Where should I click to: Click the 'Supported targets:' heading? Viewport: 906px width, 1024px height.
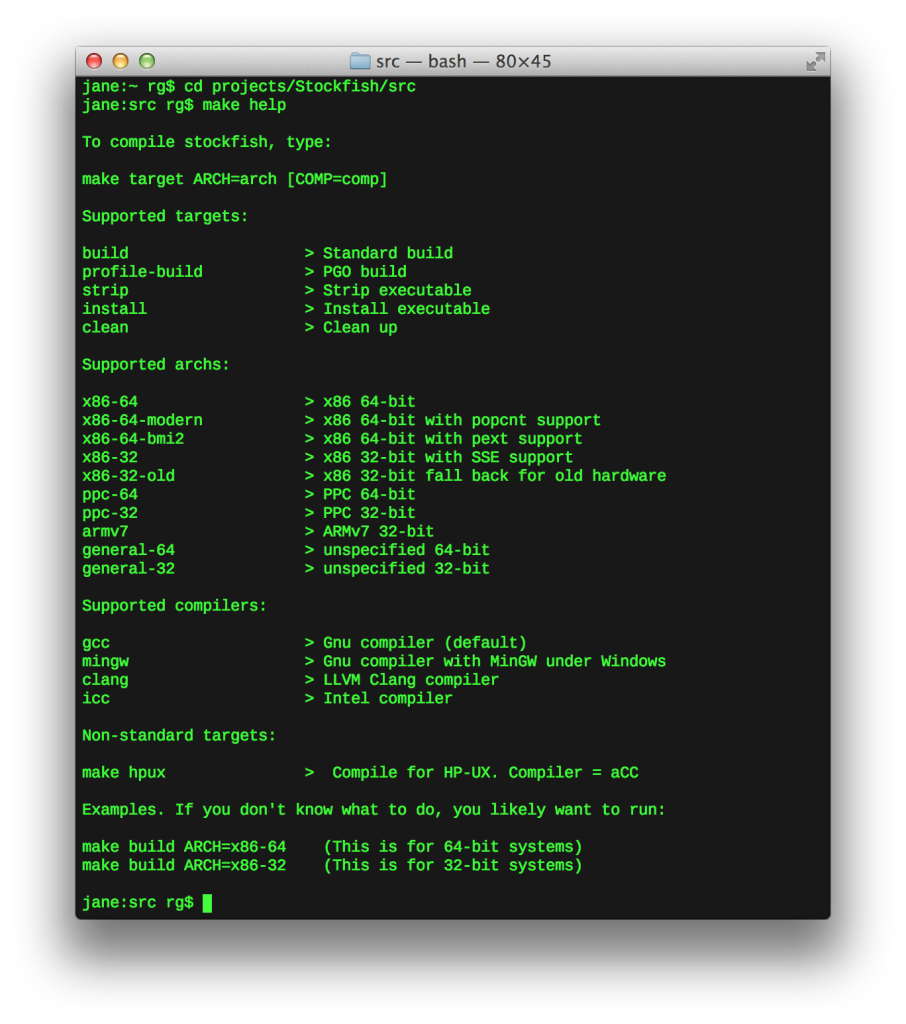tap(165, 216)
